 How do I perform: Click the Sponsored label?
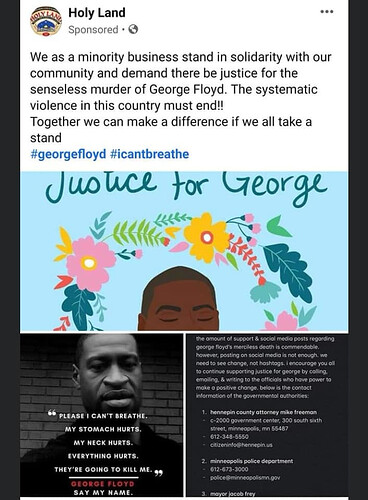tap(93, 30)
